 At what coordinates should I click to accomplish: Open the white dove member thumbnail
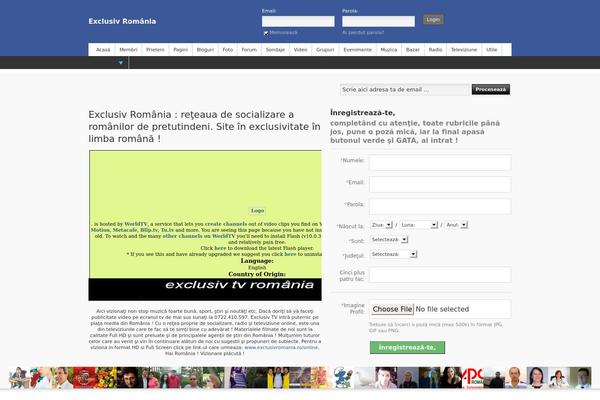[x=364, y=377]
